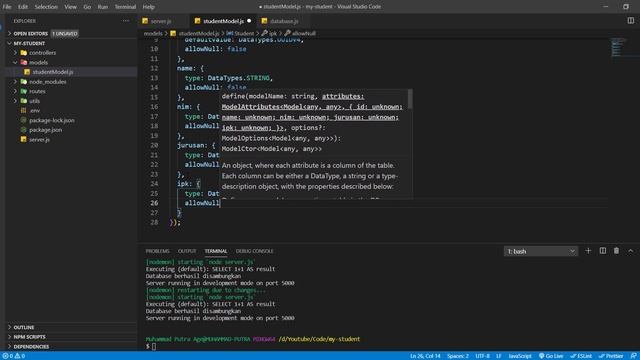640x360 pixels.
Task: Click the models breadcrumb
Action: tap(153, 33)
